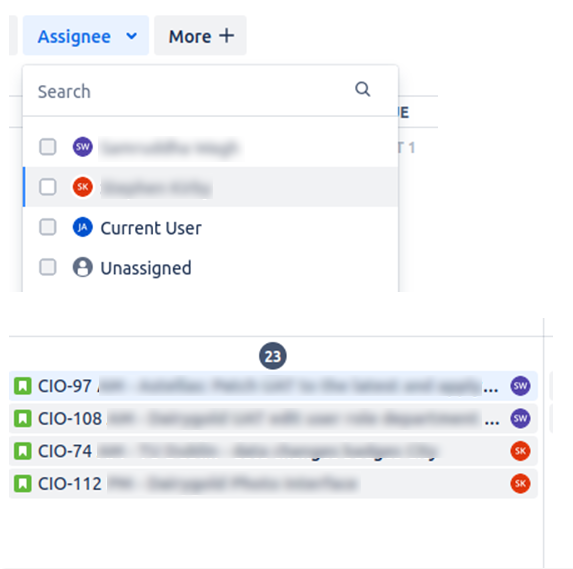Open the More + filter menu
This screenshot has width=573, height=569.
[200, 36]
